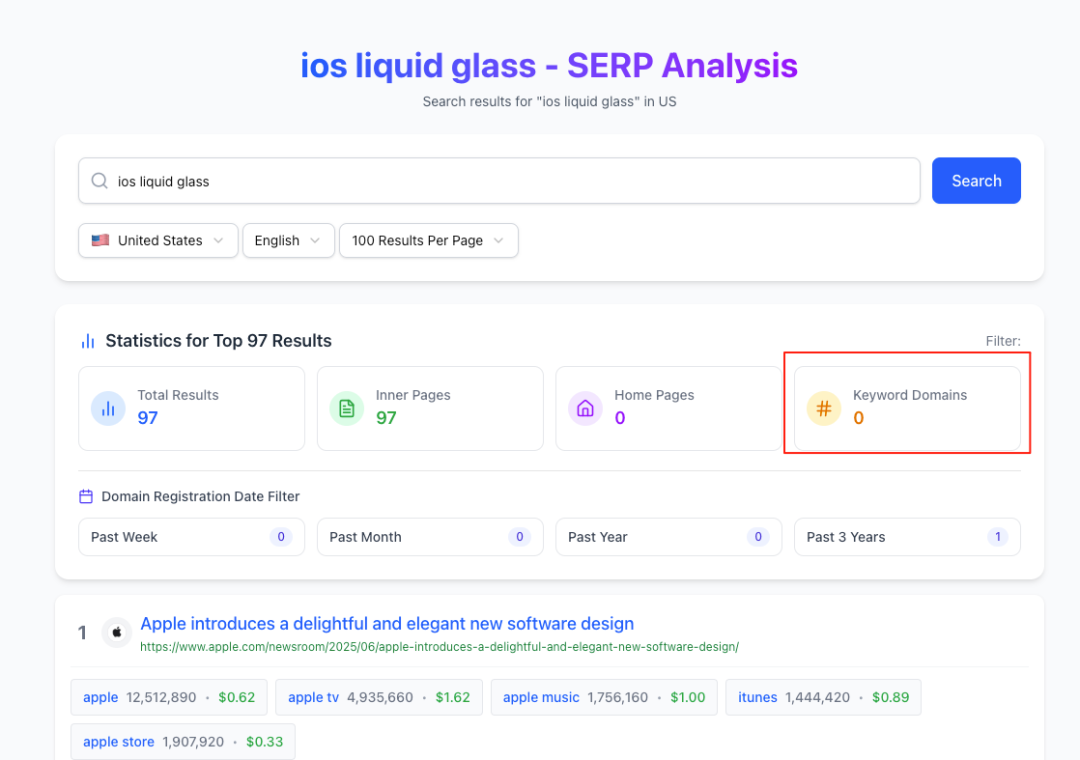This screenshot has width=1080, height=760.
Task: Open the English language dropdown
Action: click(289, 240)
